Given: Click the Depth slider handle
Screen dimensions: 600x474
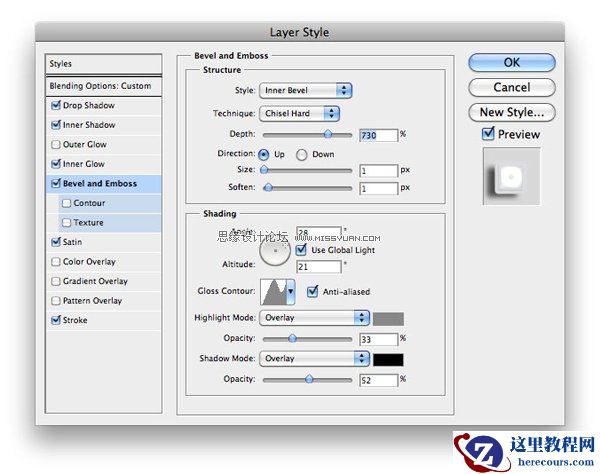Looking at the screenshot, I should [328, 134].
